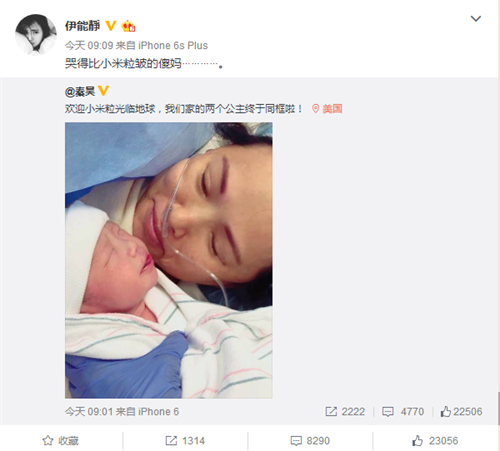Open the 8290 comments section
The width and height of the screenshot is (500, 451).
click(x=310, y=441)
